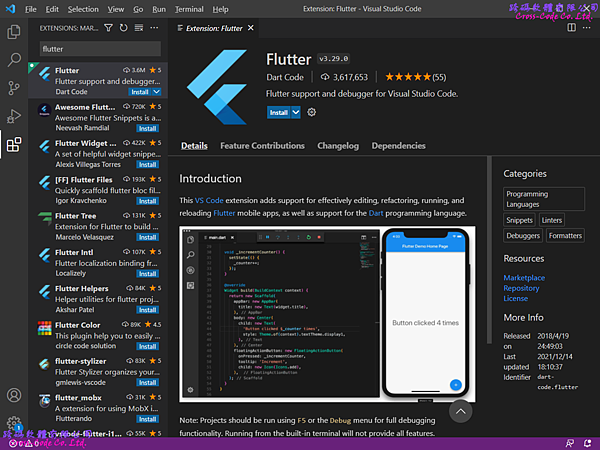Open the Source Control view

(14, 88)
